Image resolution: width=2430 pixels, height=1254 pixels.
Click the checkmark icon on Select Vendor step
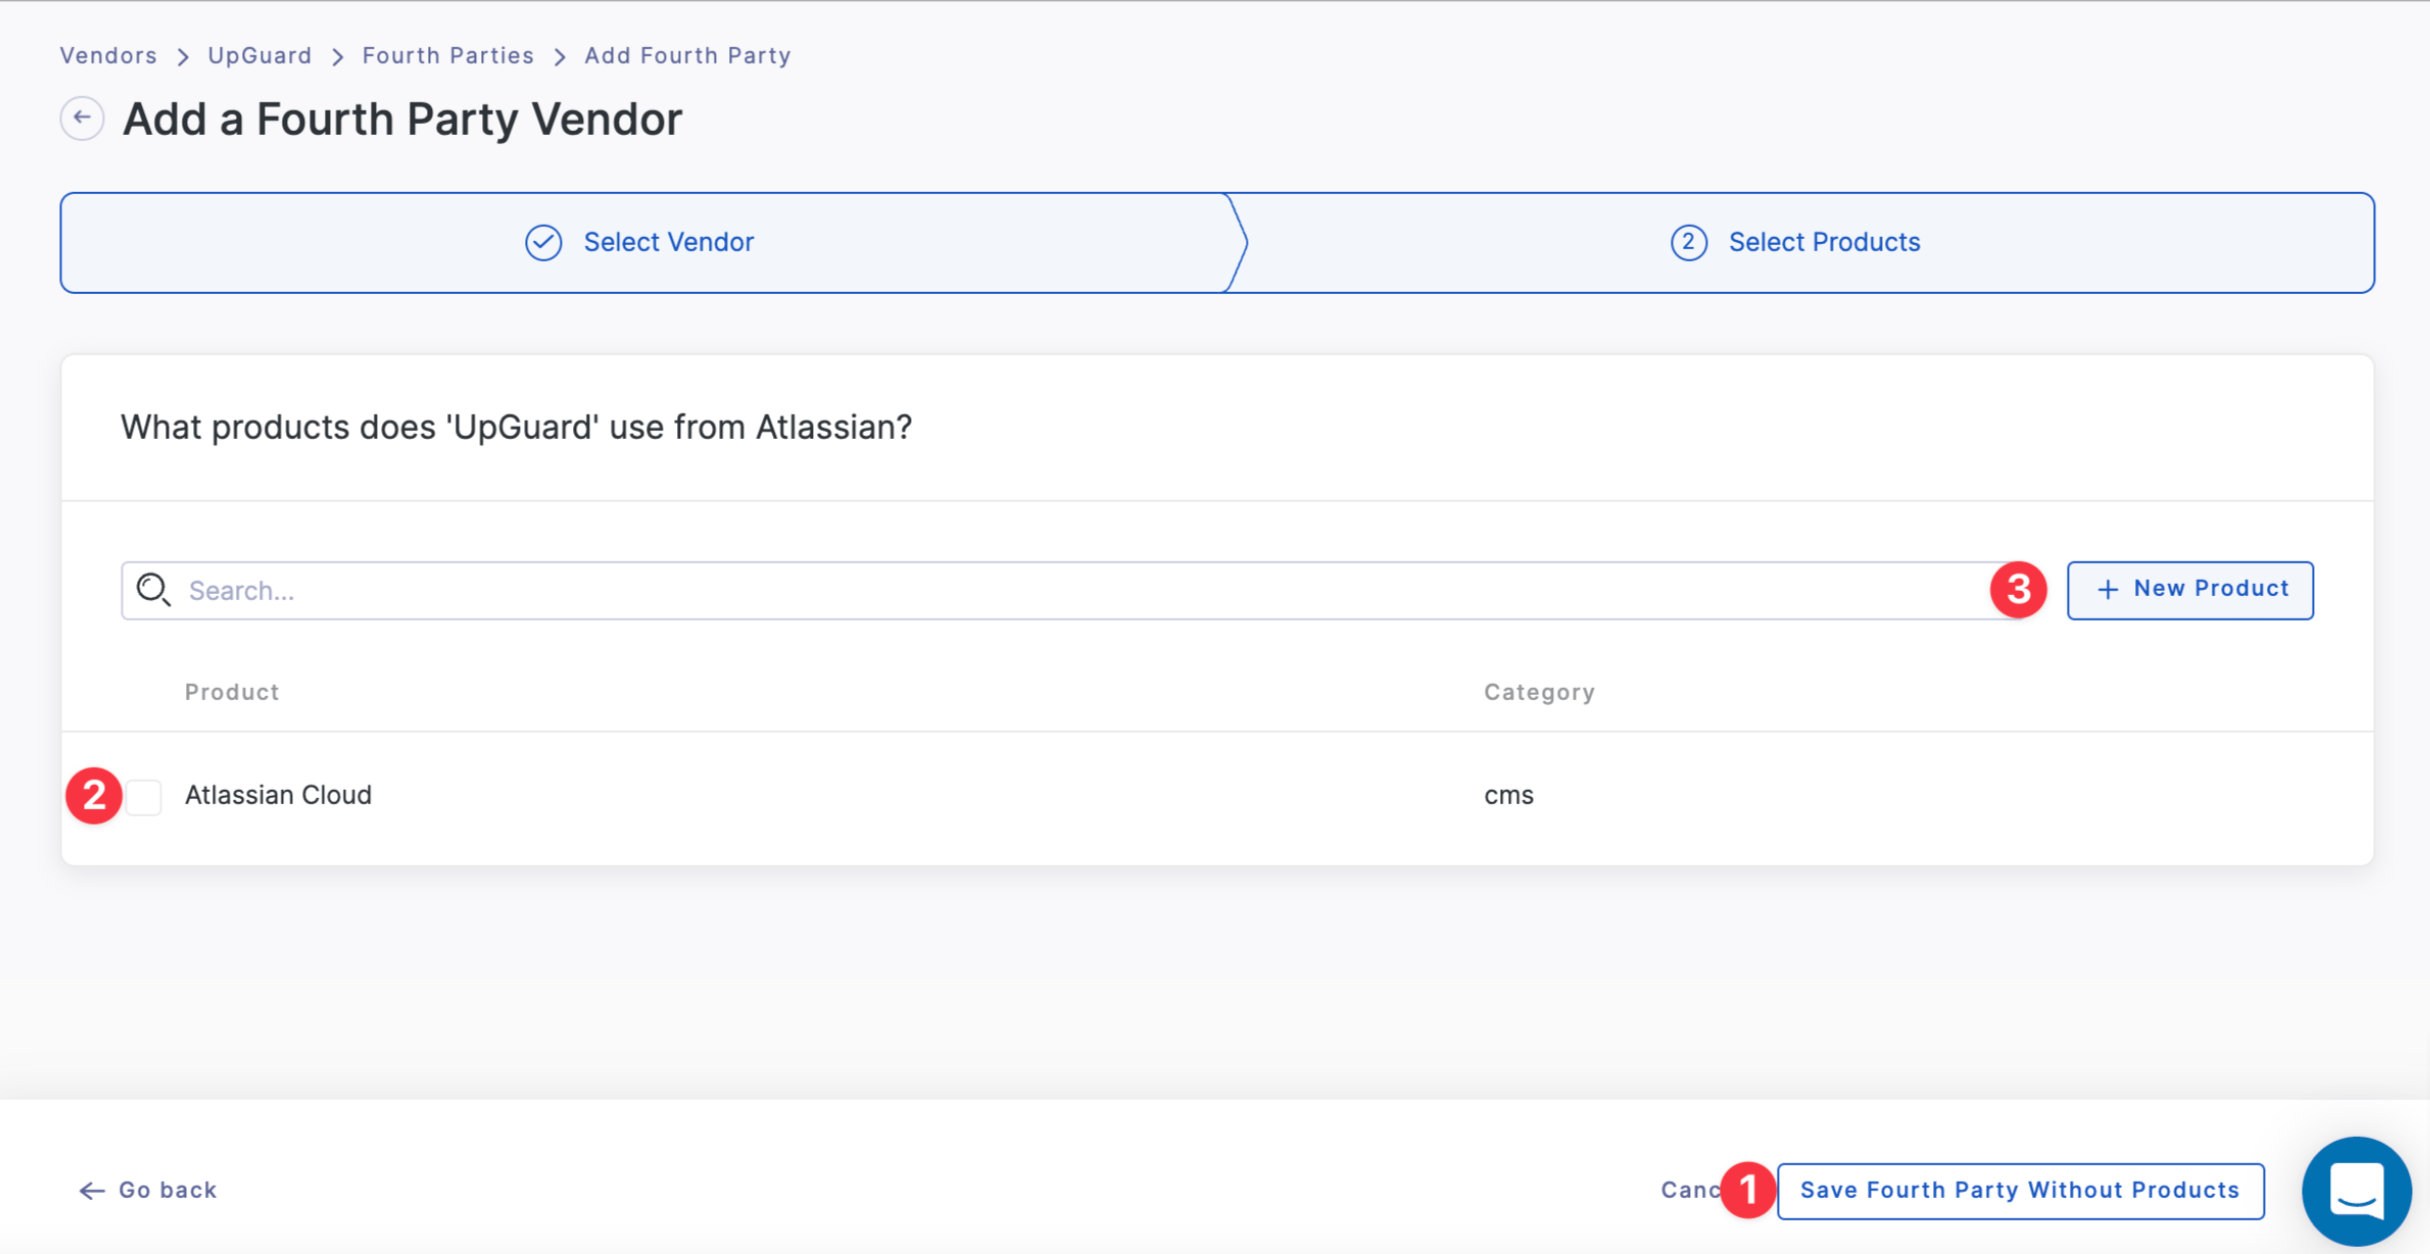tap(543, 242)
